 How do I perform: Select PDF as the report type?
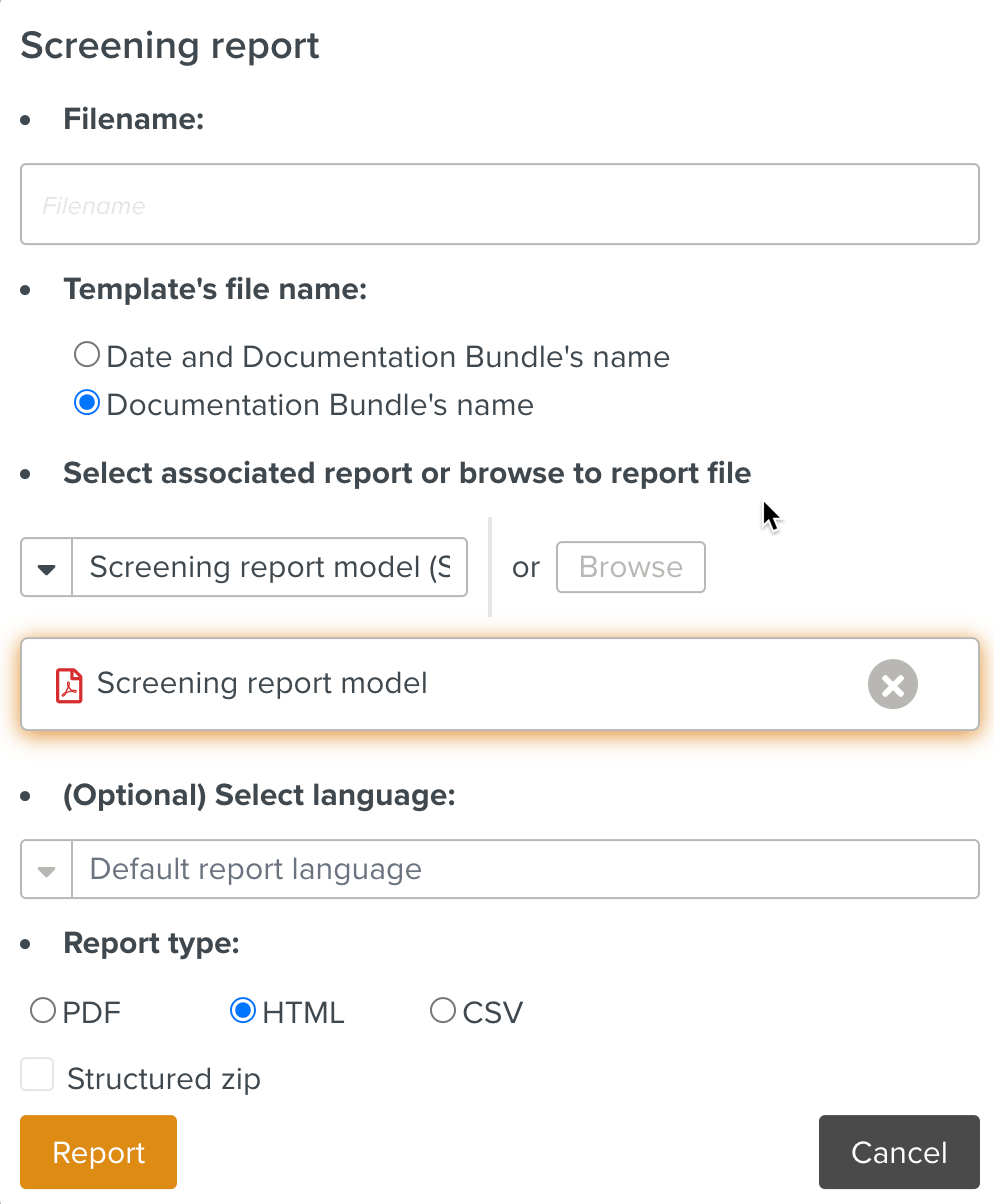pyautogui.click(x=43, y=1011)
